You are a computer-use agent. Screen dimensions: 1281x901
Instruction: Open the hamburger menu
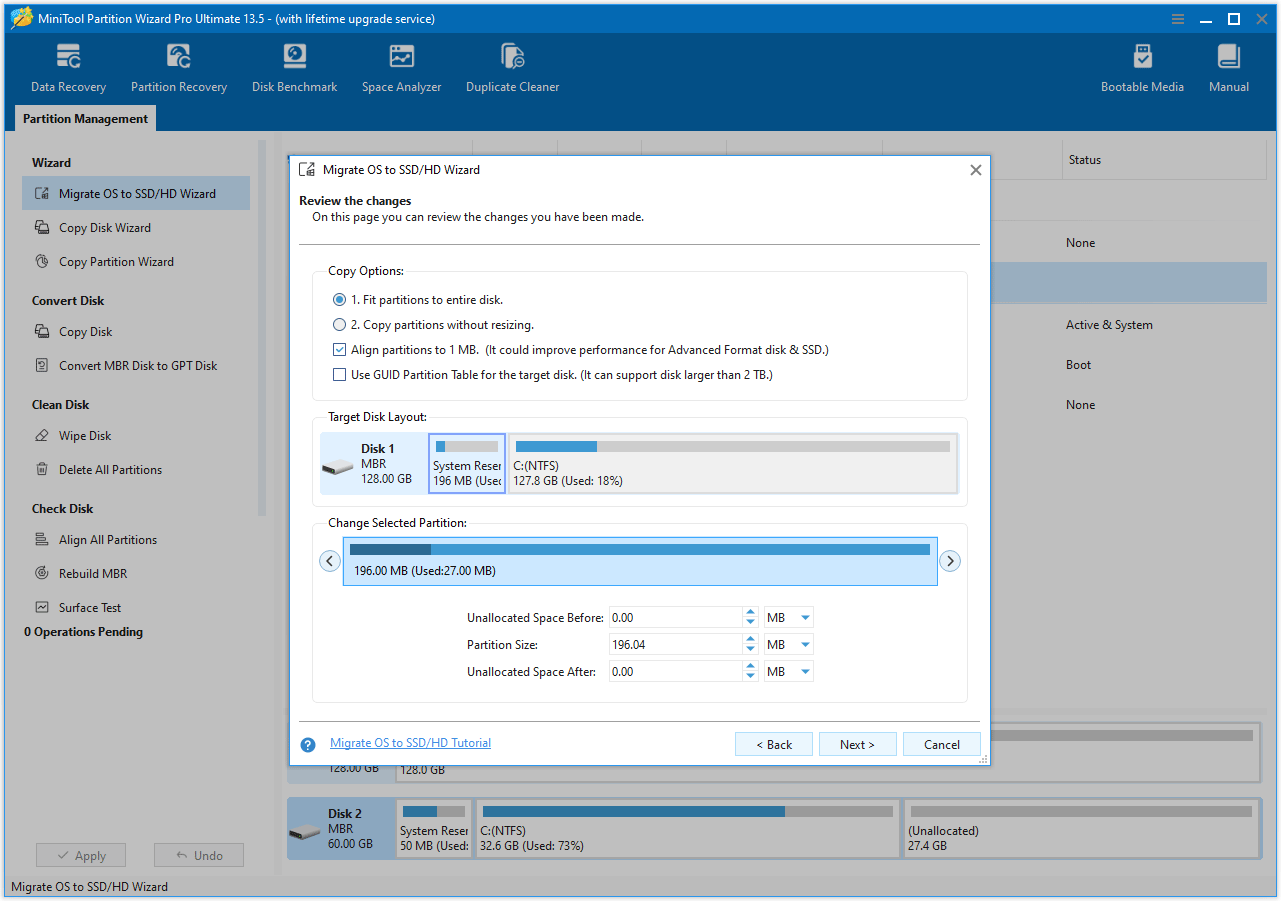pyautogui.click(x=1177, y=18)
